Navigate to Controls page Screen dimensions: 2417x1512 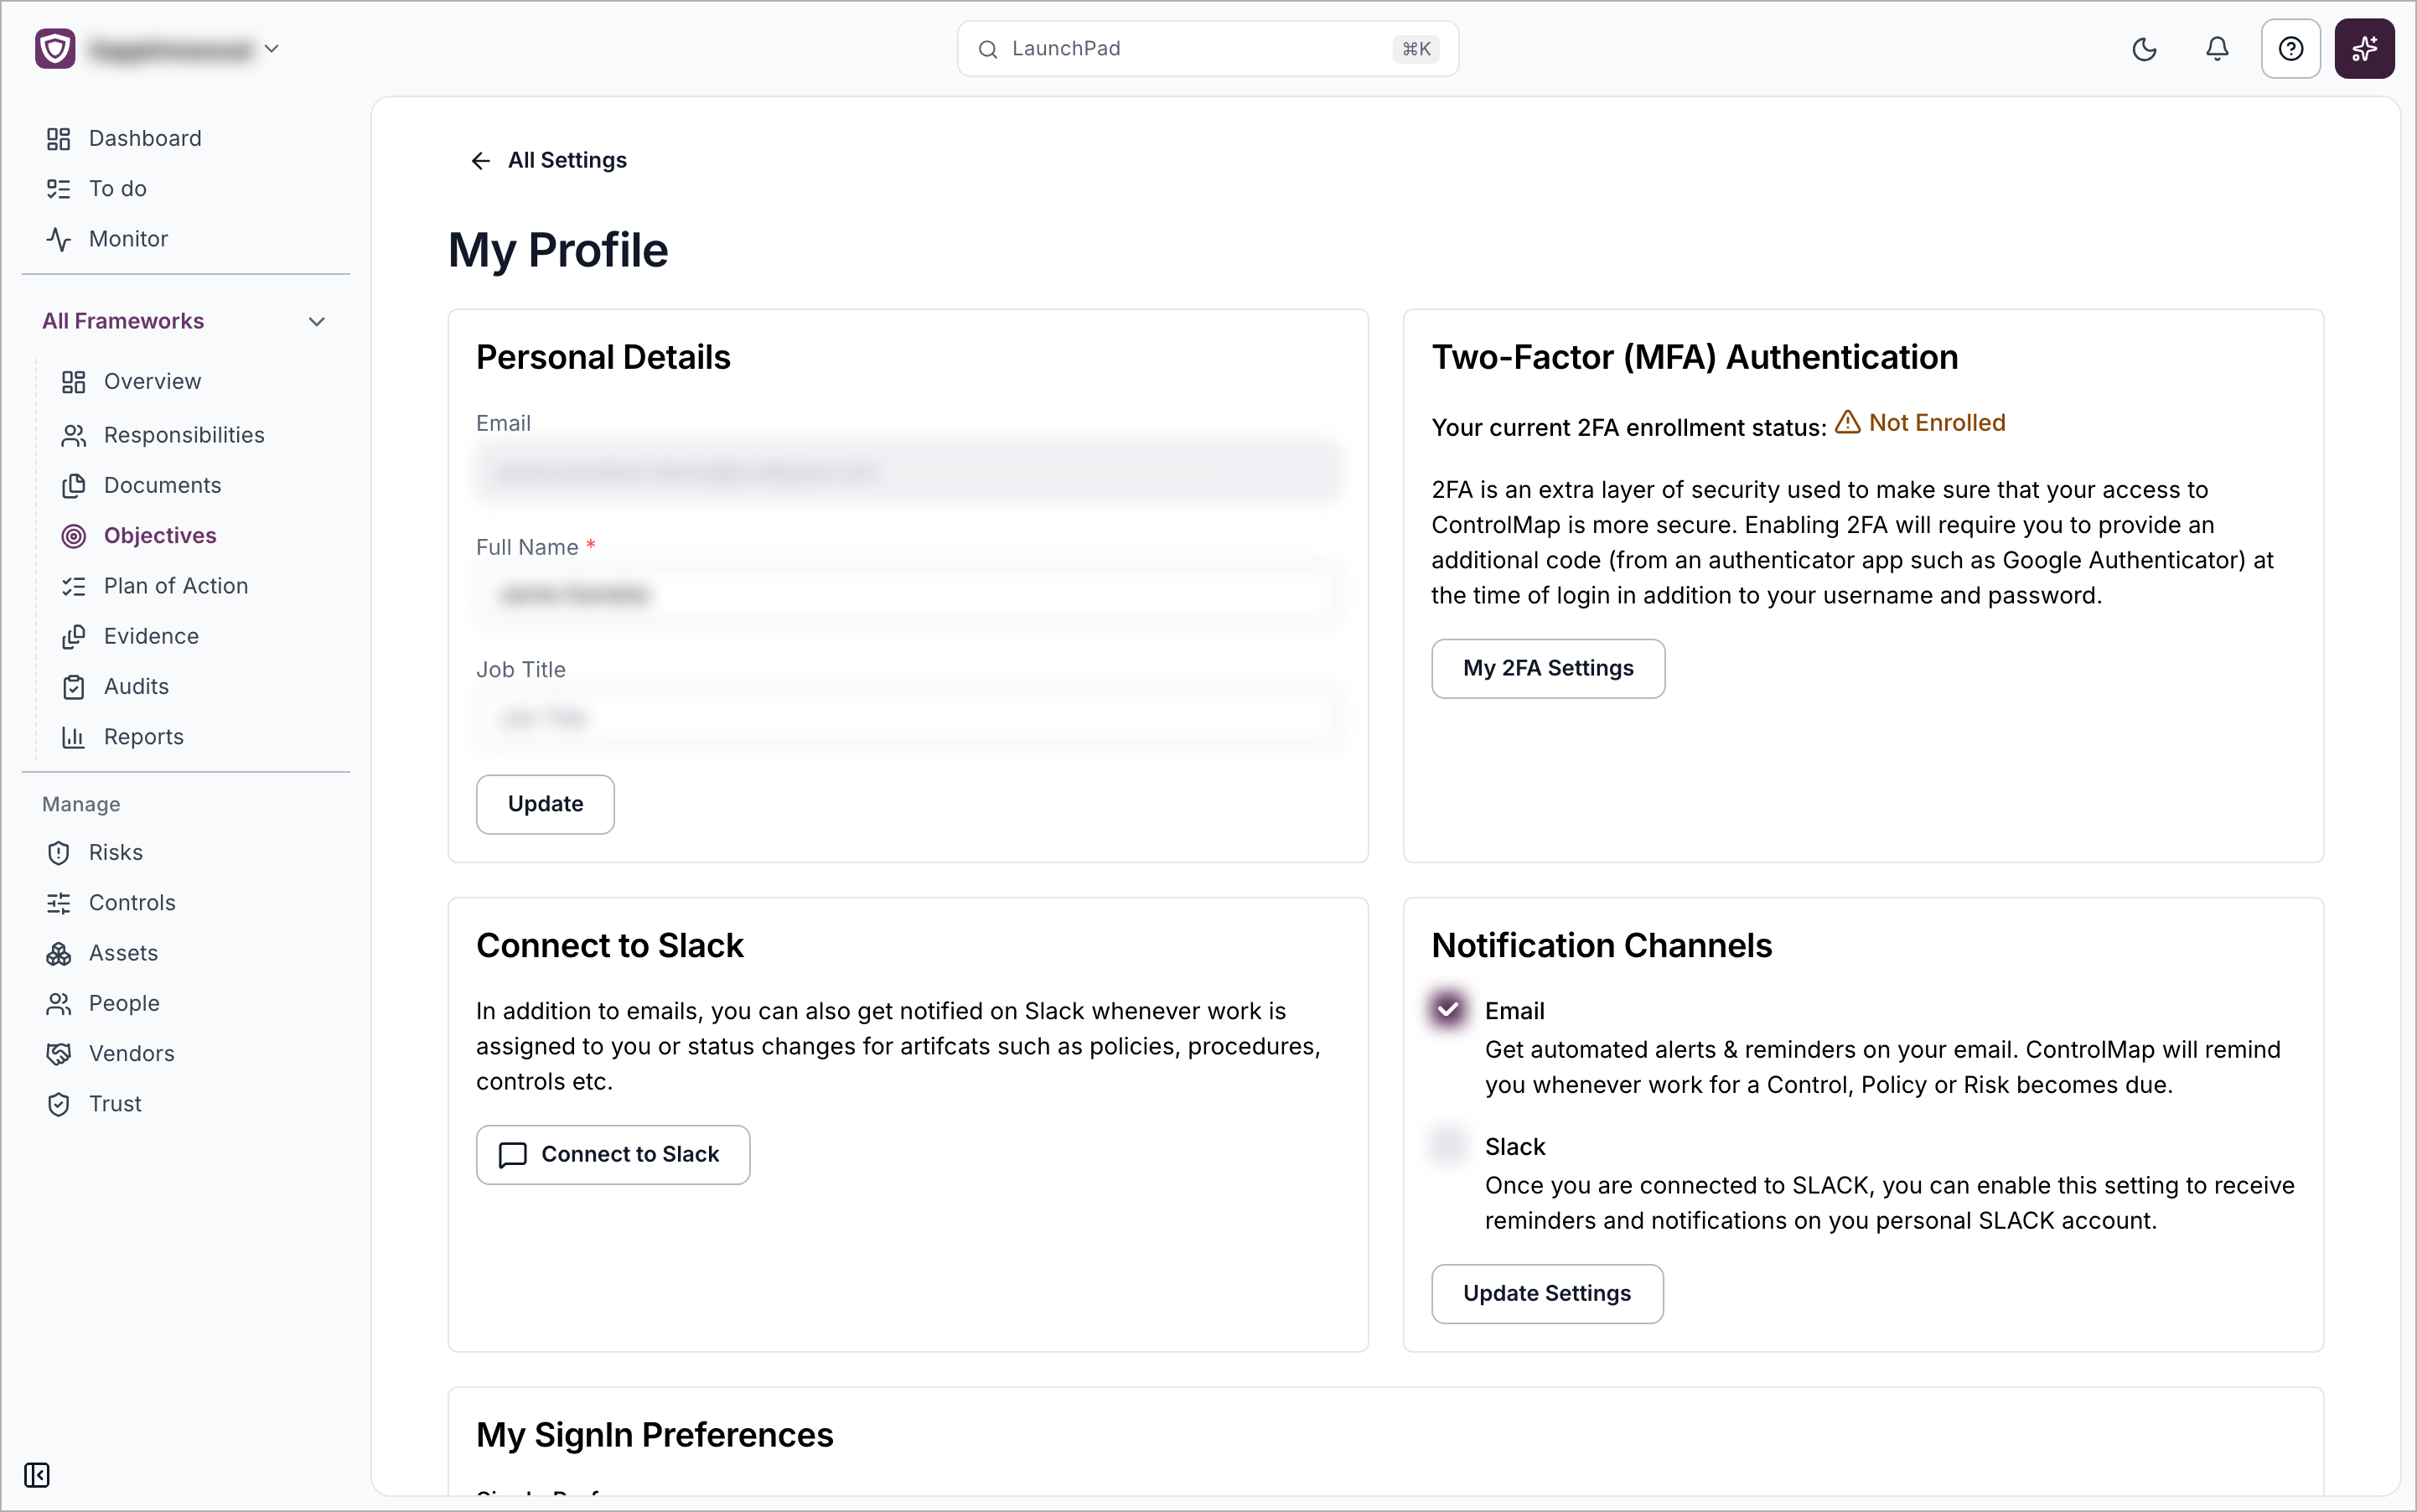tap(132, 903)
